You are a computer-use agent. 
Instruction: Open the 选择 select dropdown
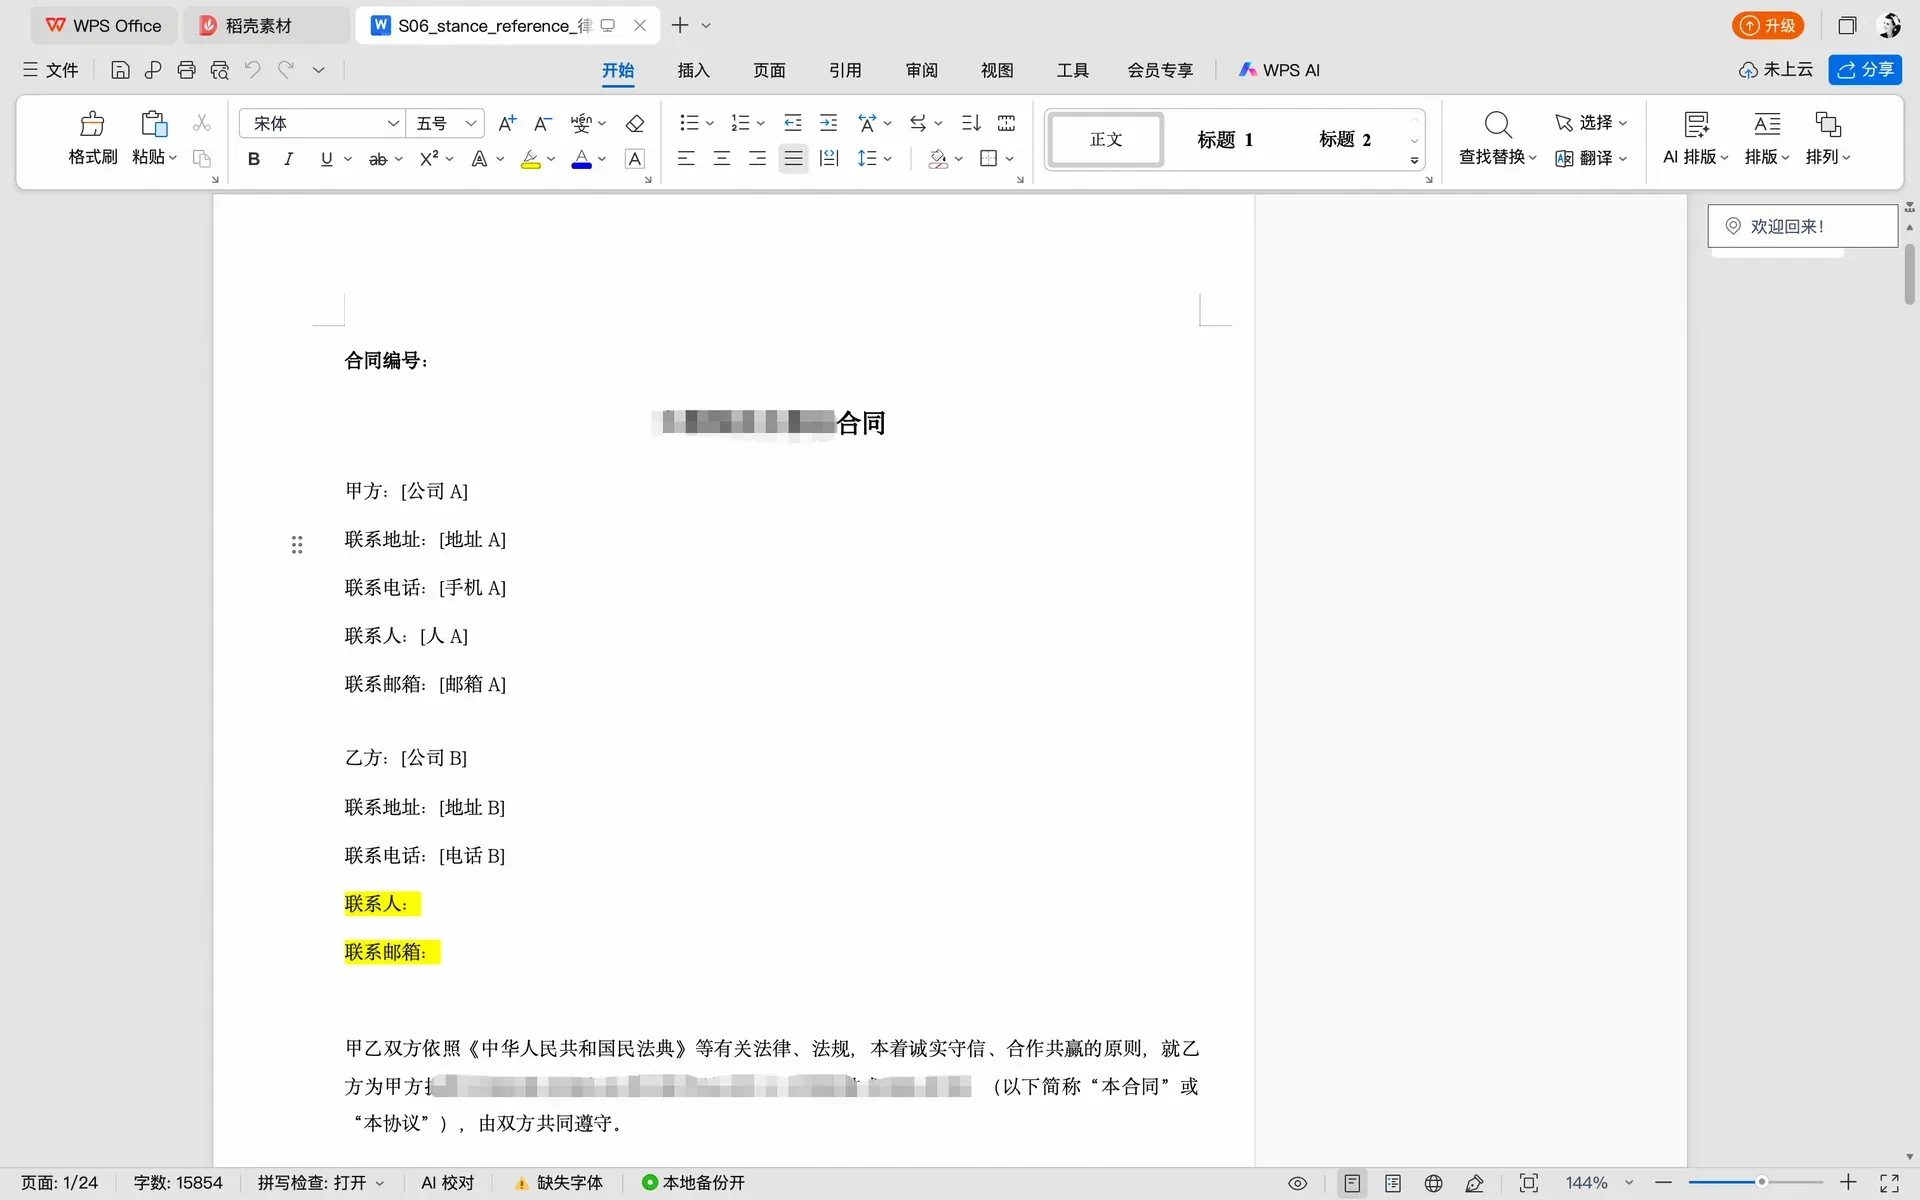(1591, 123)
